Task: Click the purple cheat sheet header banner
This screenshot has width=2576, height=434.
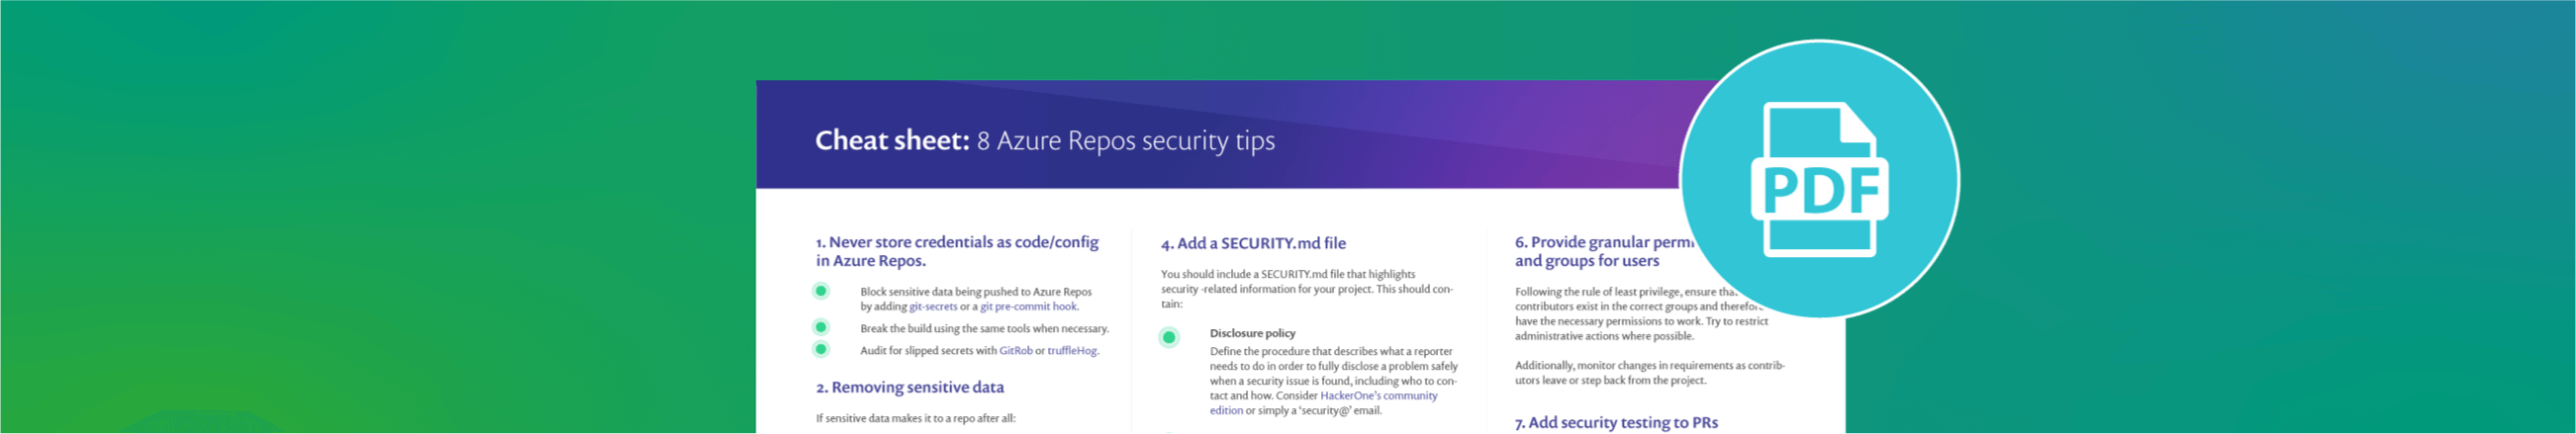Action: (1219, 134)
